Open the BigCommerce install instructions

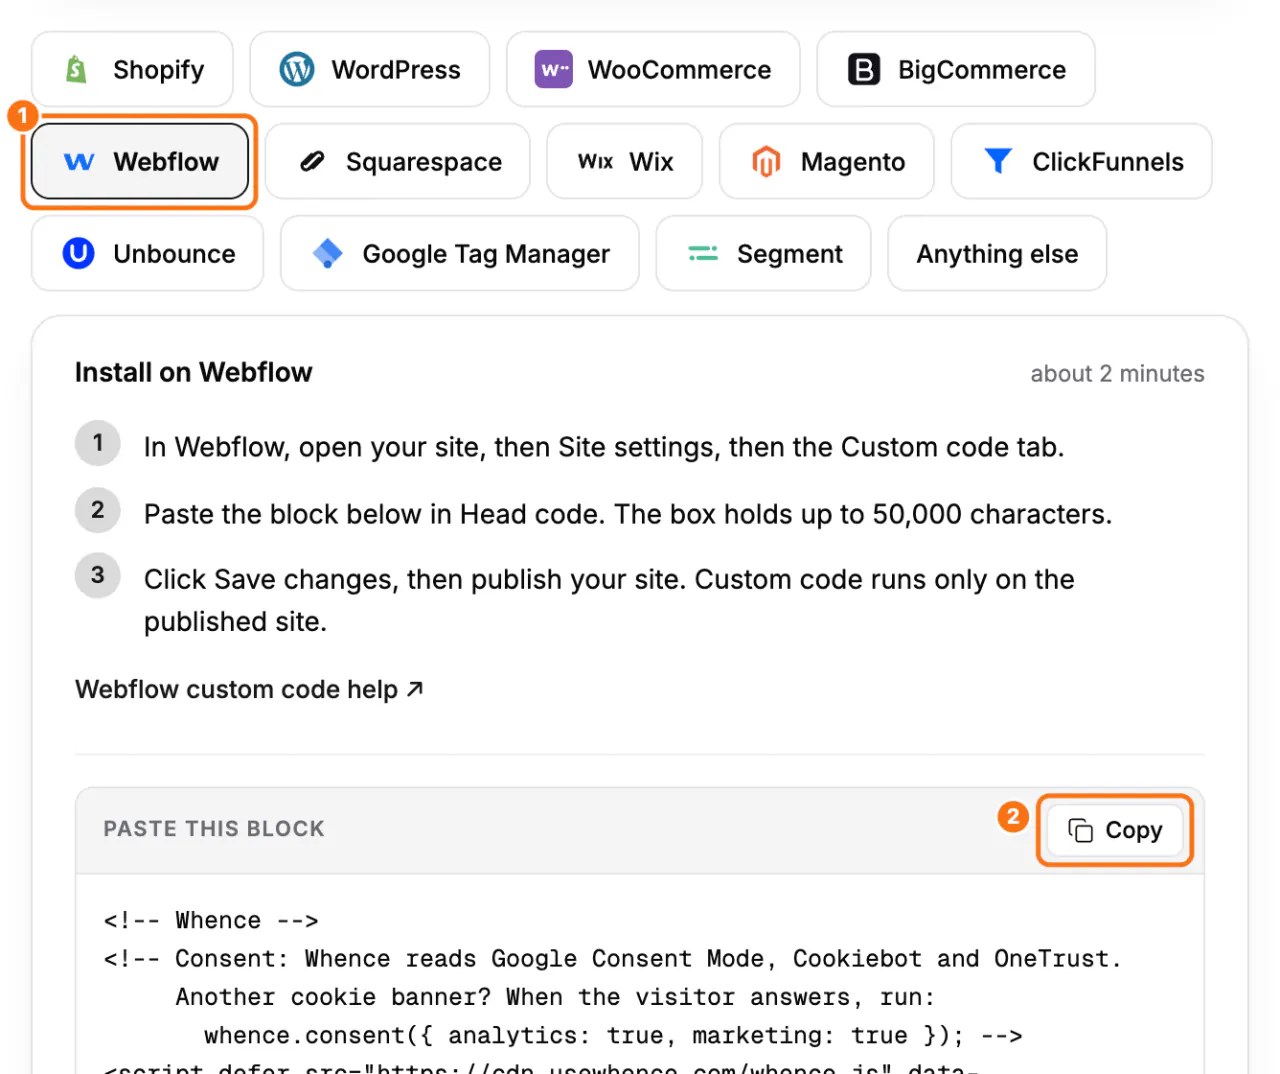point(956,69)
